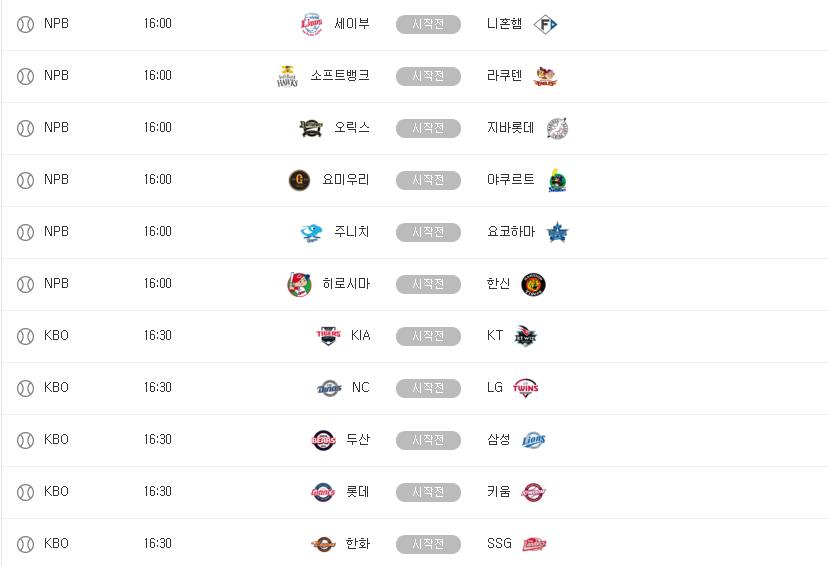The image size is (829, 566).
Task: Click the KIA Tigers team logo
Action: [x=328, y=336]
